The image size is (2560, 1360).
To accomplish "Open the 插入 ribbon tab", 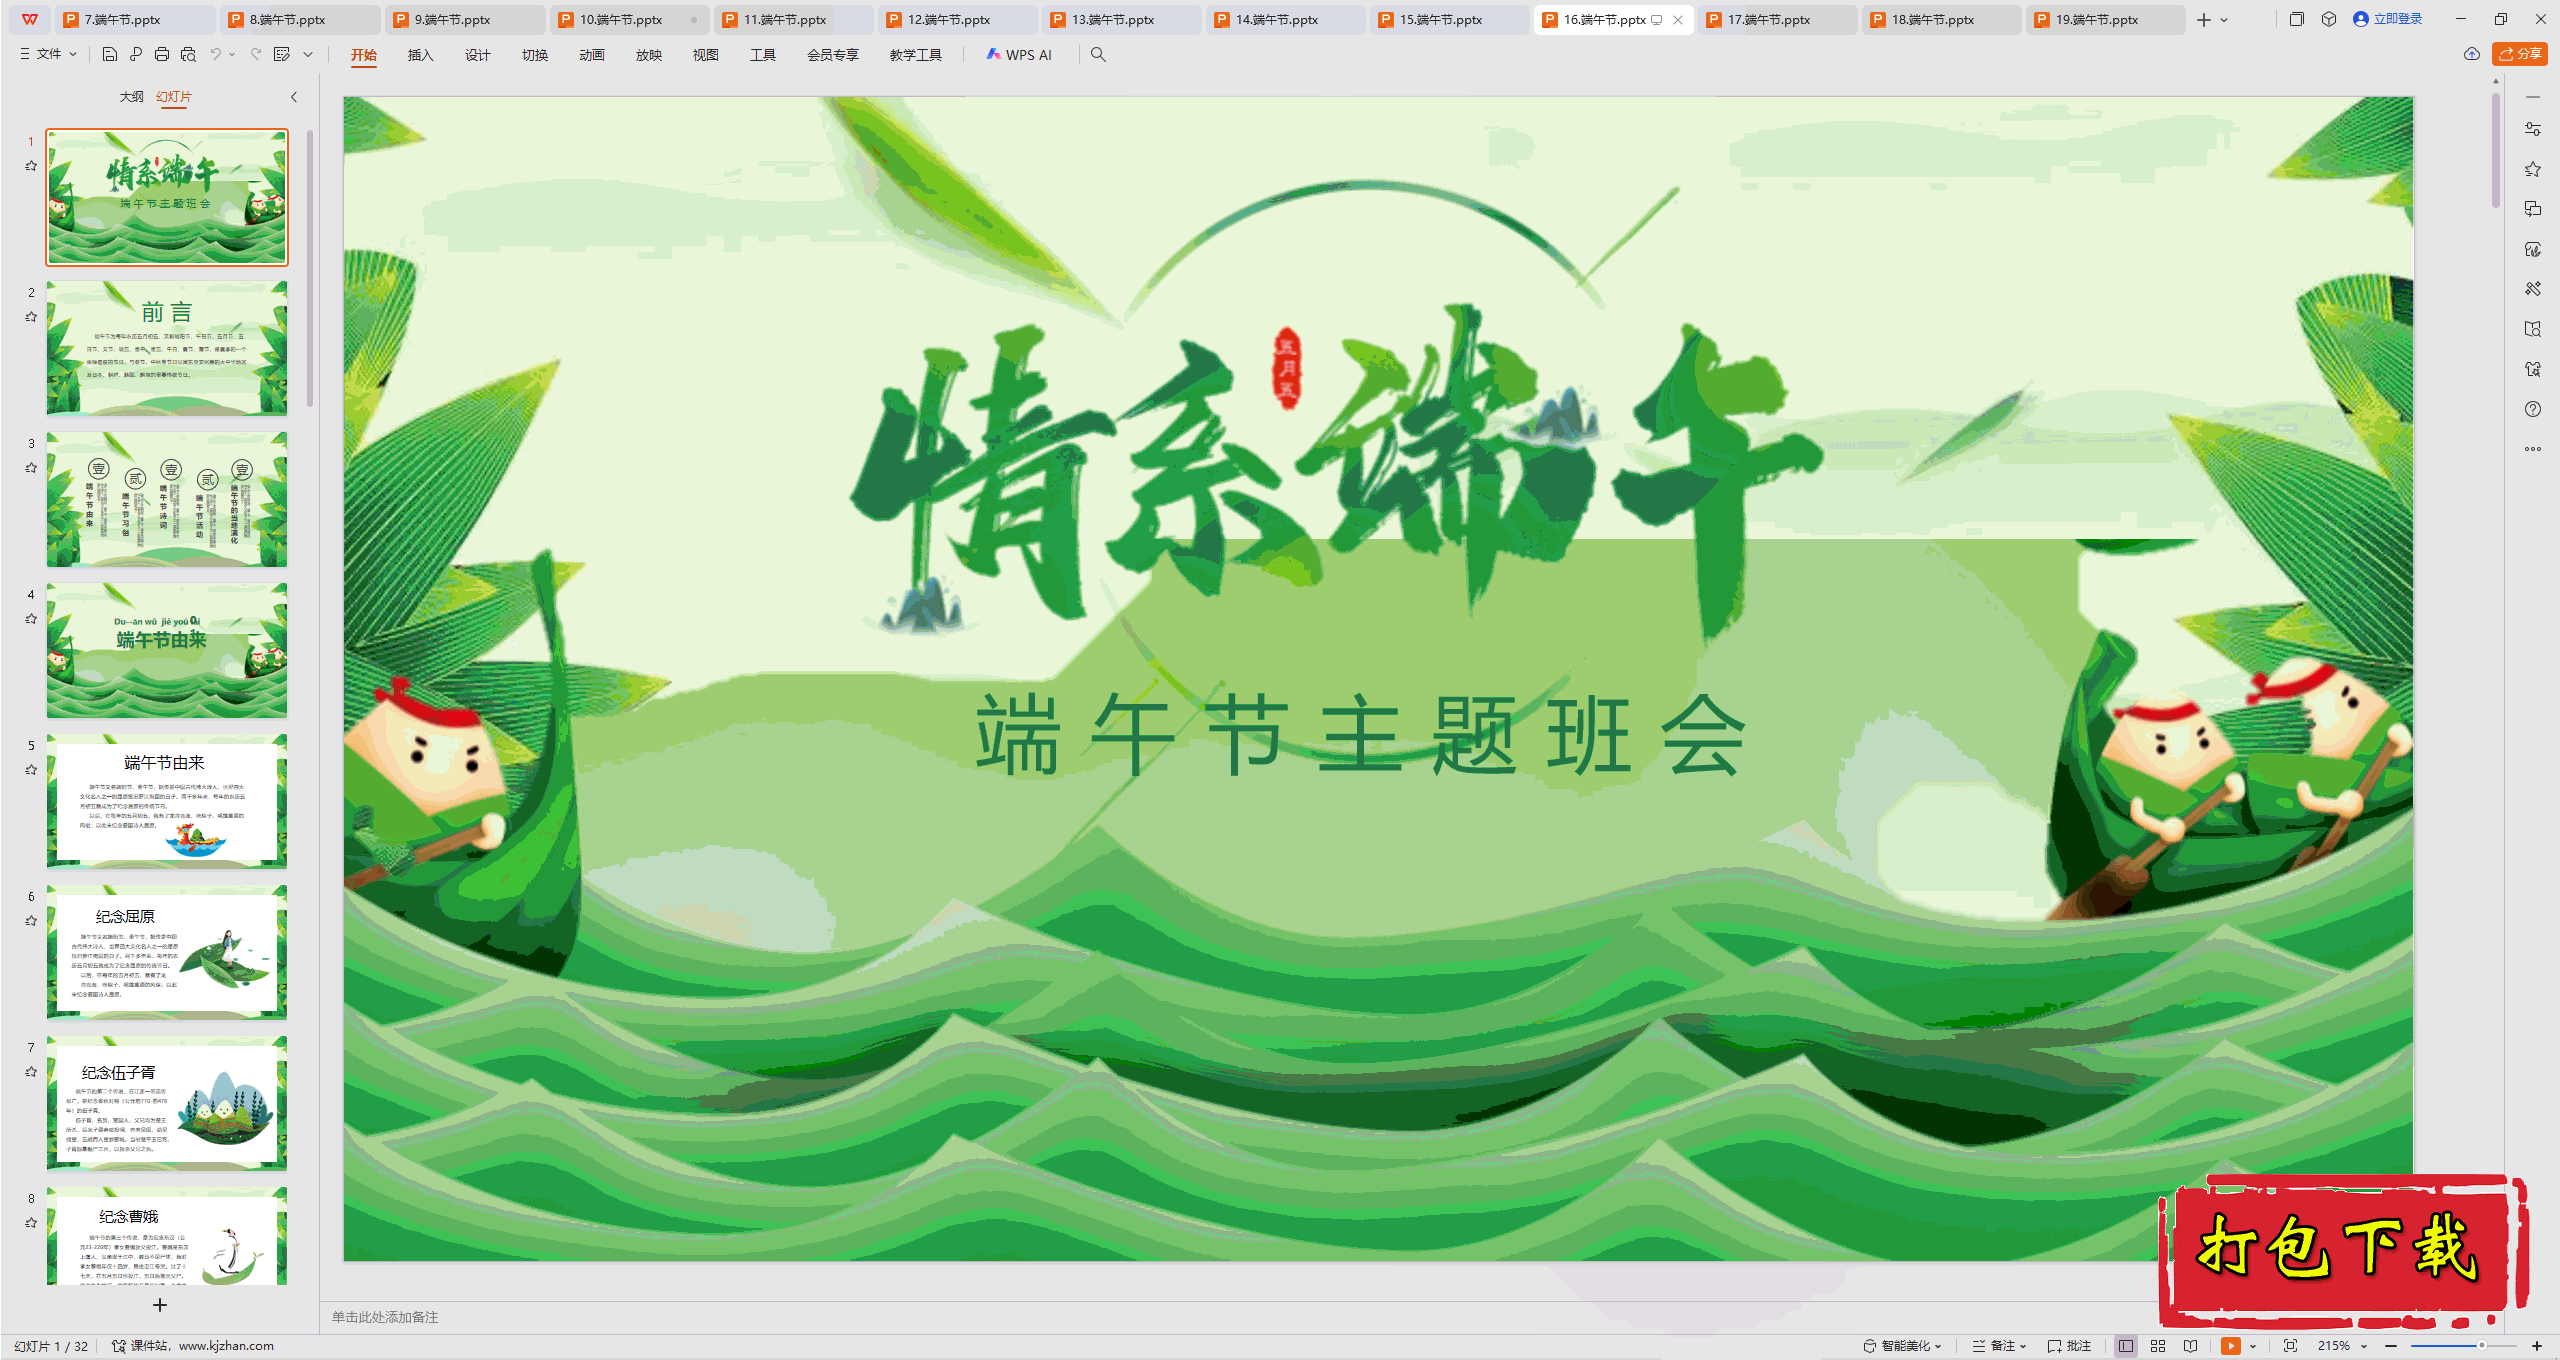I will (x=421, y=55).
